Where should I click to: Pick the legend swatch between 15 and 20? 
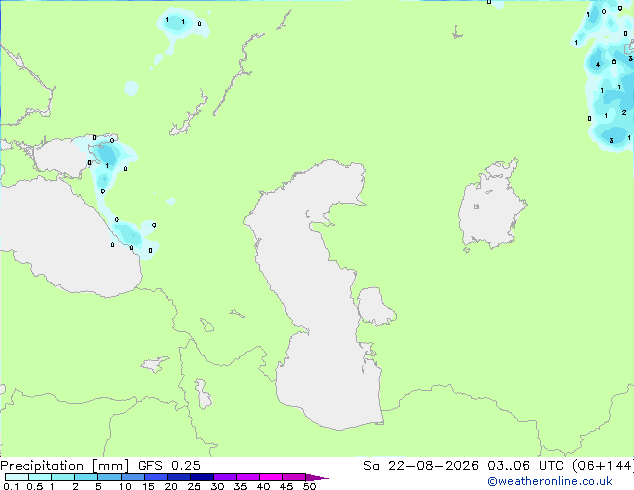(156, 477)
